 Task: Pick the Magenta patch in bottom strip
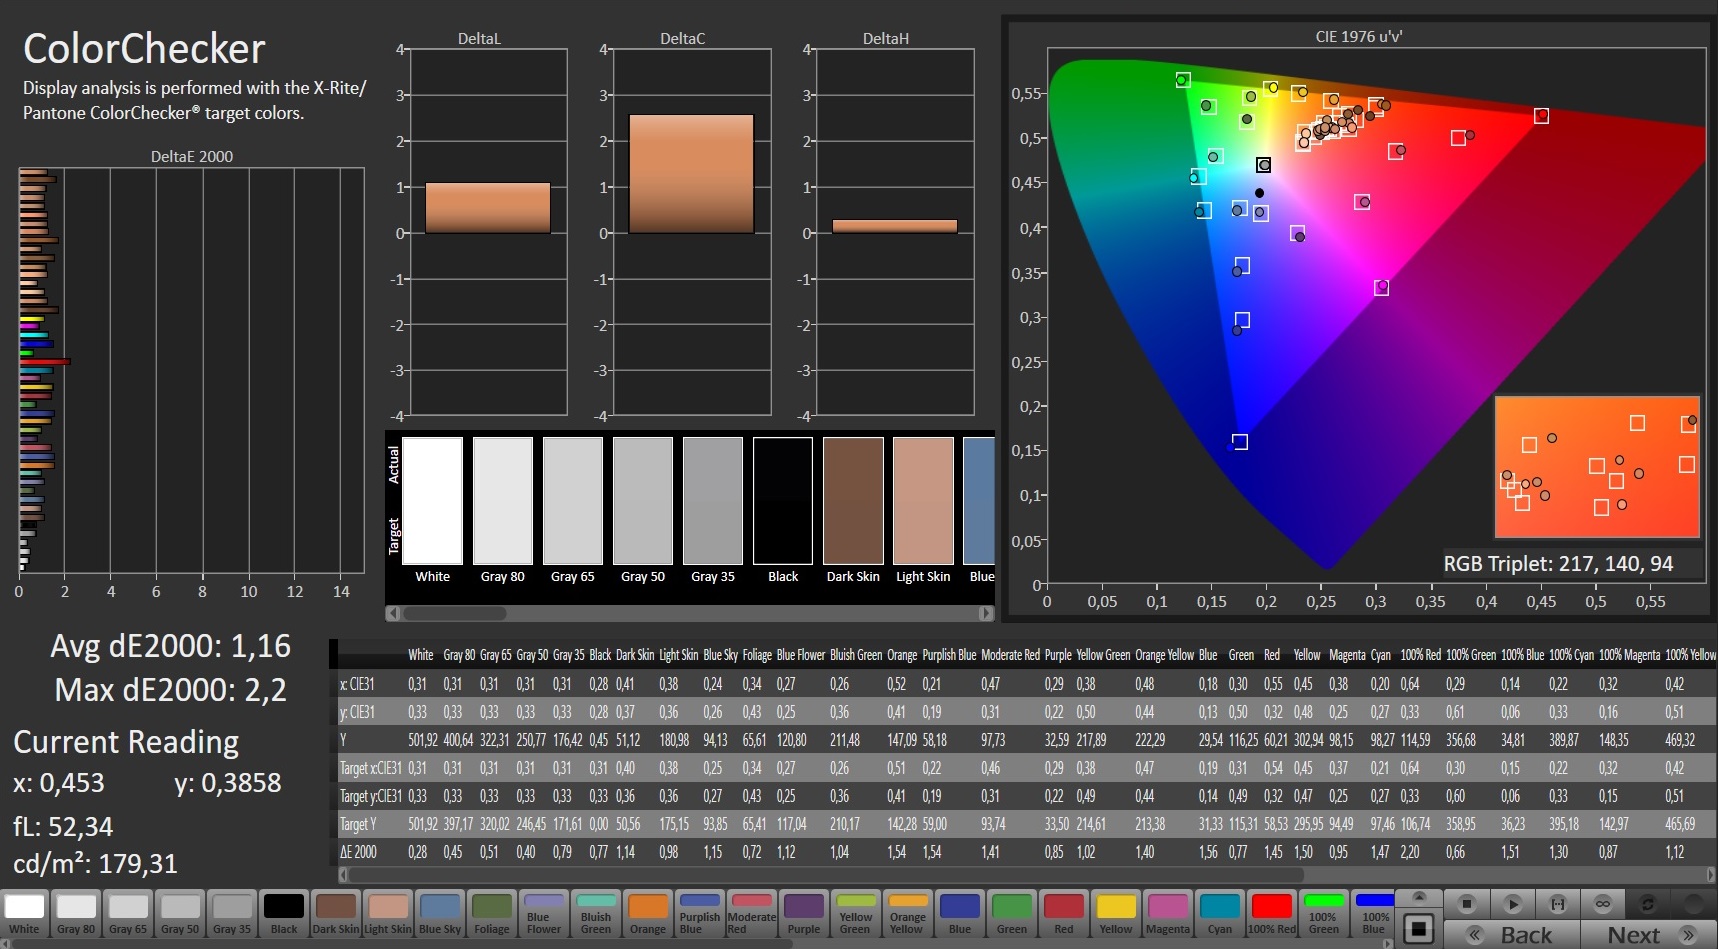[x=1168, y=913]
